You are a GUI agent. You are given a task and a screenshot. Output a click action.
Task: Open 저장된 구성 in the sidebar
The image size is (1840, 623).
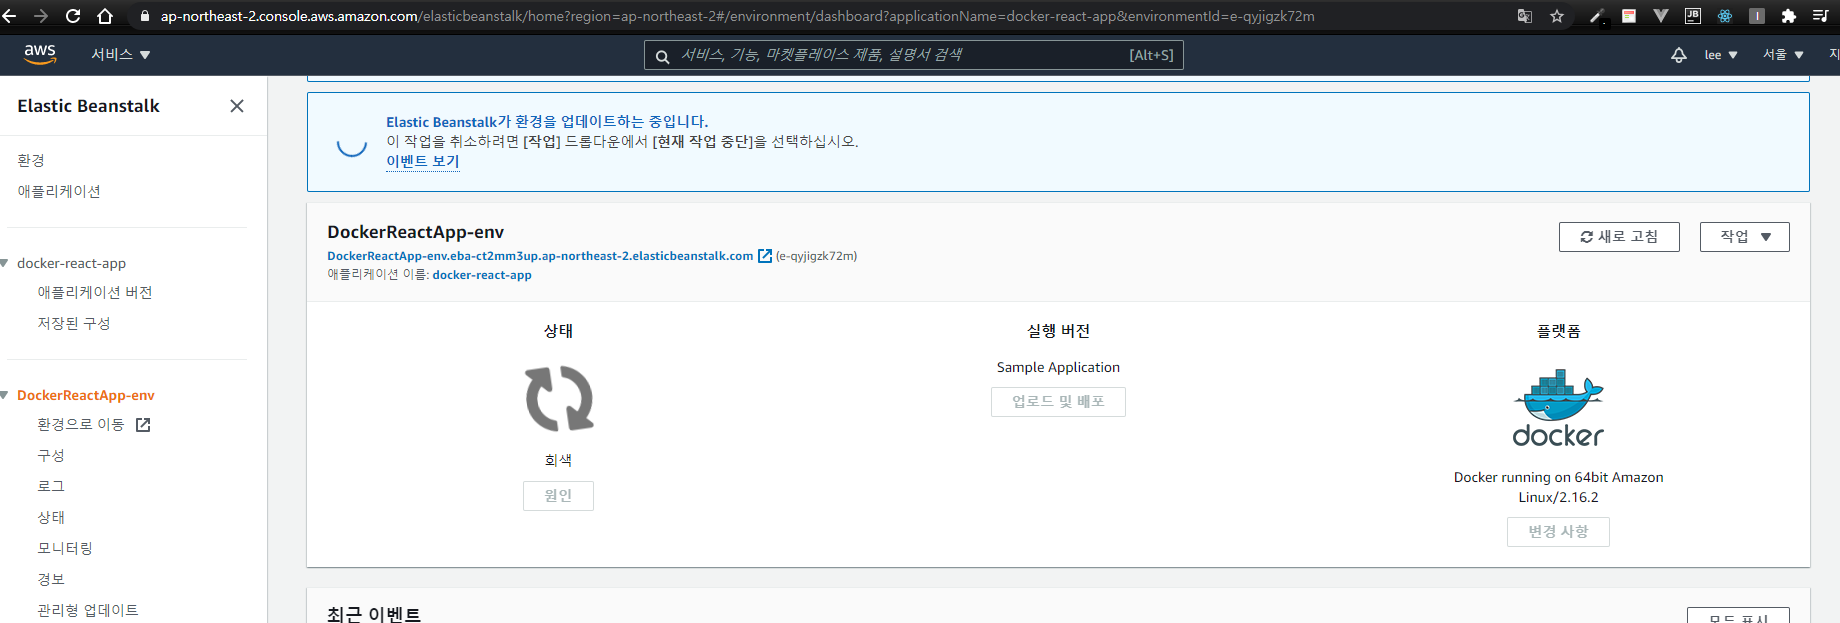point(74,323)
